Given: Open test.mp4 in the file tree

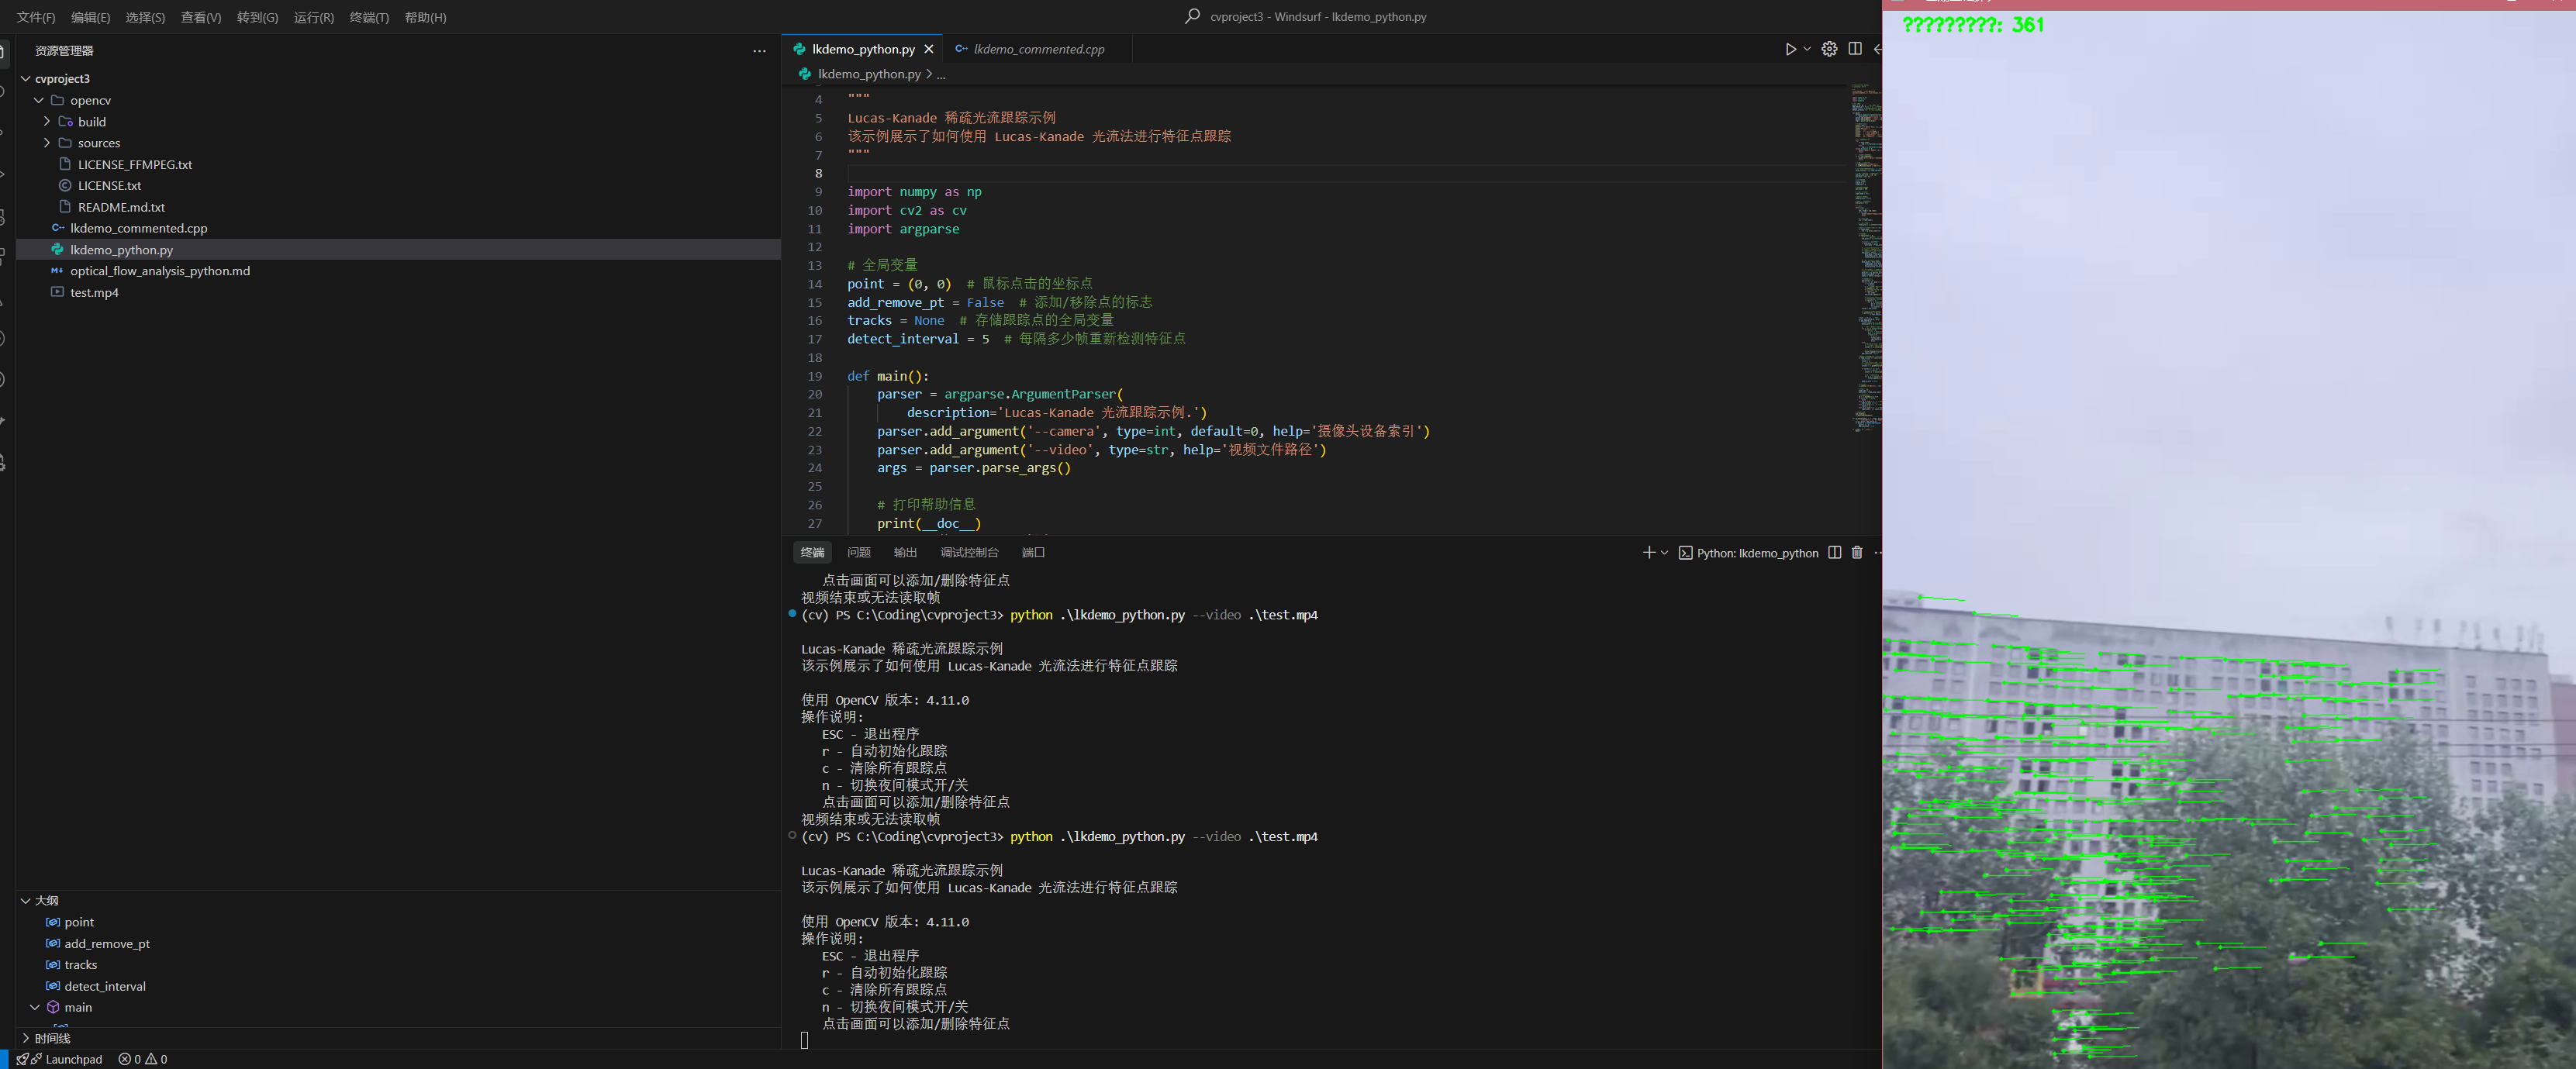Looking at the screenshot, I should [94, 293].
